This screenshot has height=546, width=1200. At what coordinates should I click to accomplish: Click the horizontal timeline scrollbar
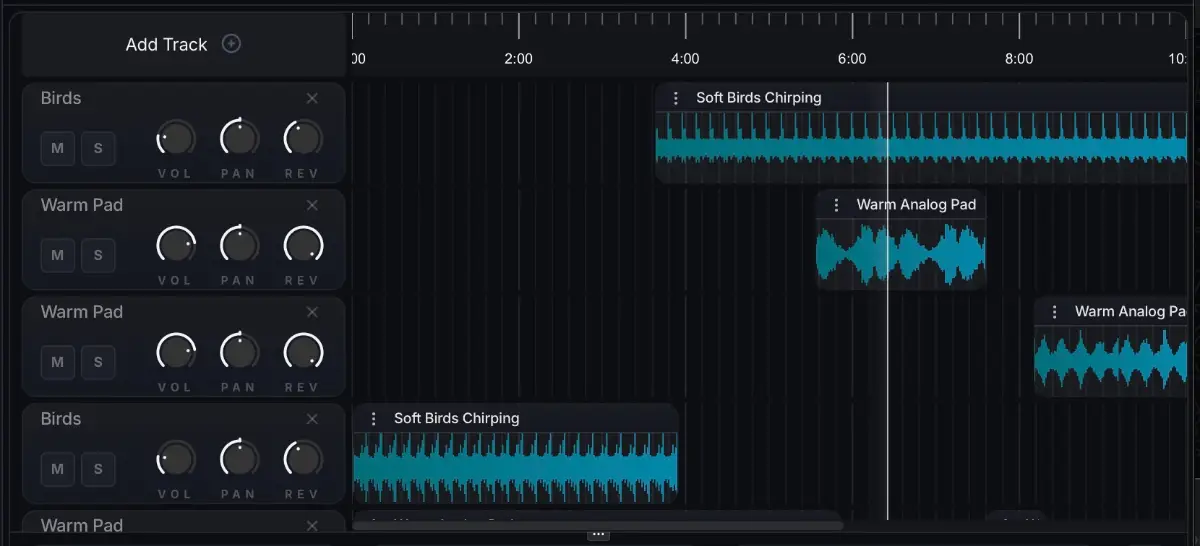598,525
